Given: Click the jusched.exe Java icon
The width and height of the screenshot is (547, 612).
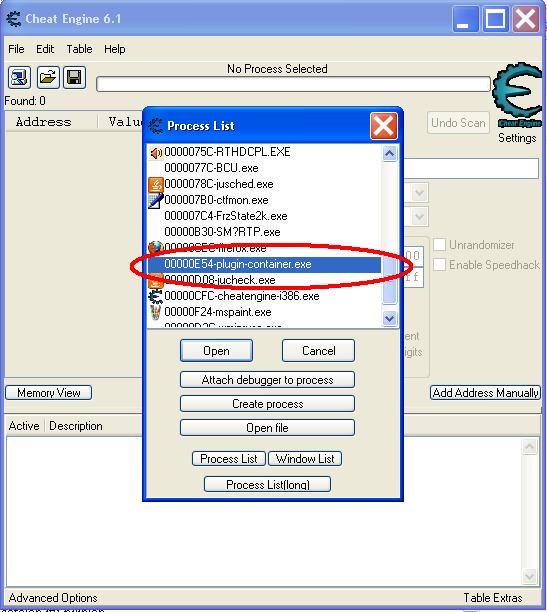Looking at the screenshot, I should tap(155, 184).
